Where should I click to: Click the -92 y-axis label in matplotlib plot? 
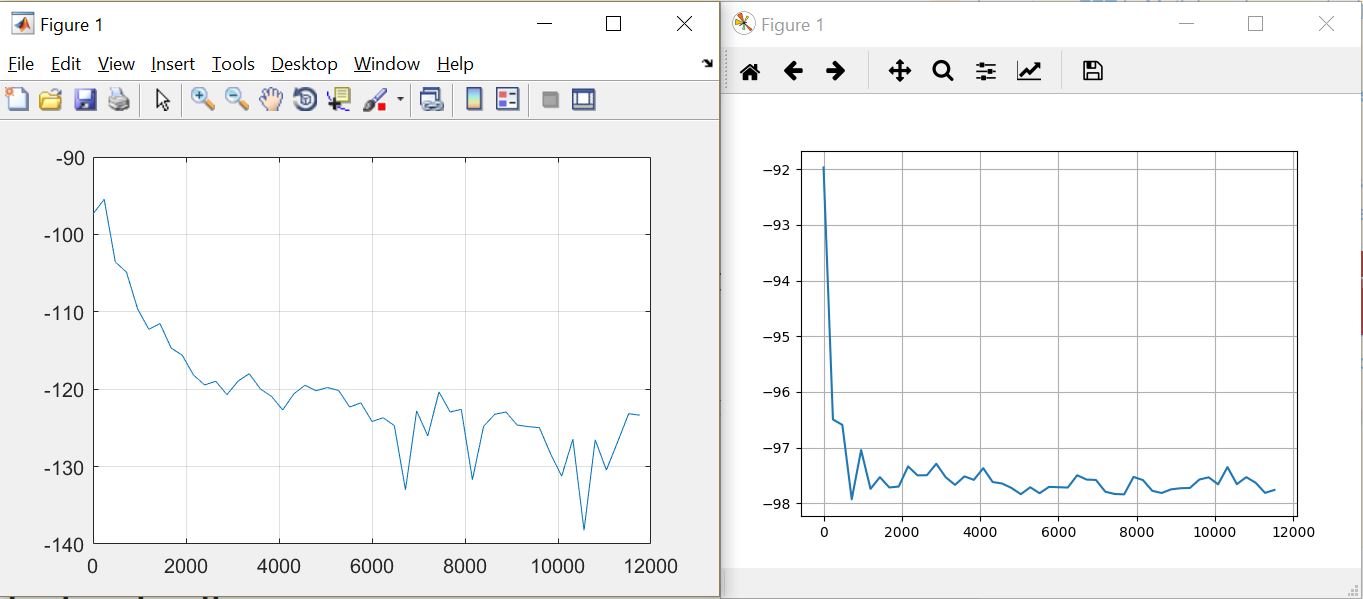pyautogui.click(x=775, y=170)
